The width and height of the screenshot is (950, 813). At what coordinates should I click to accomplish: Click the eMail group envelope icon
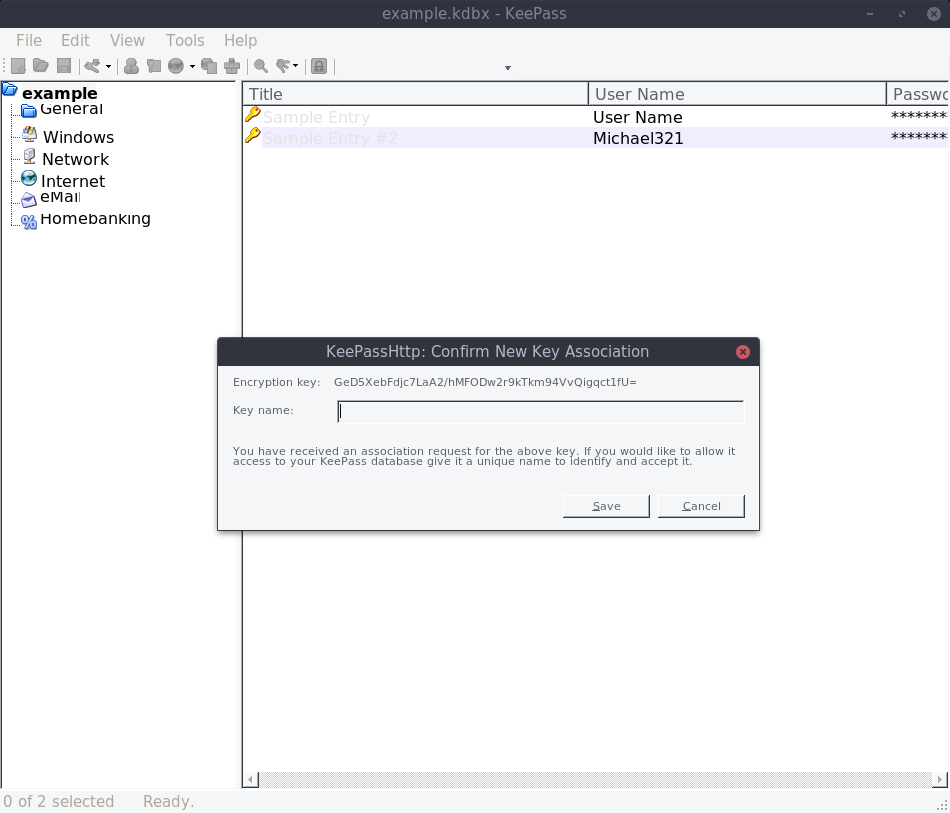pyautogui.click(x=28, y=199)
